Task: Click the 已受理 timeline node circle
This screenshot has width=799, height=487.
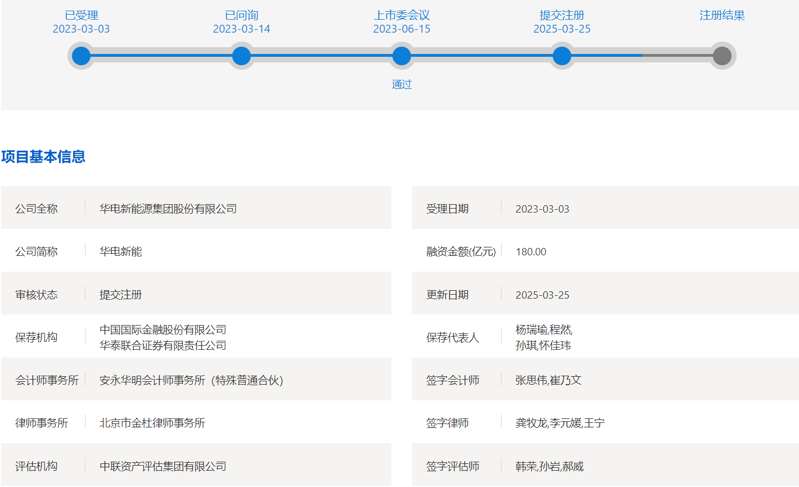Action: (x=81, y=56)
